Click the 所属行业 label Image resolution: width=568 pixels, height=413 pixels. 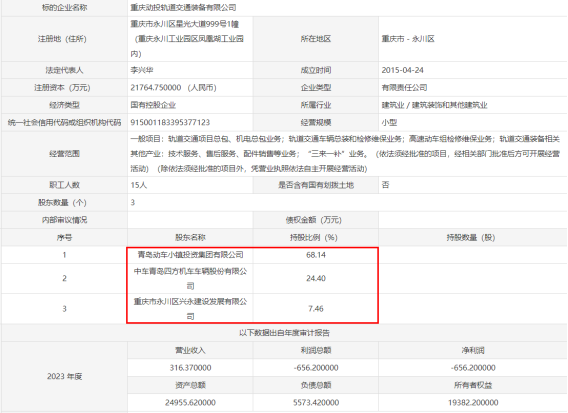click(316, 105)
